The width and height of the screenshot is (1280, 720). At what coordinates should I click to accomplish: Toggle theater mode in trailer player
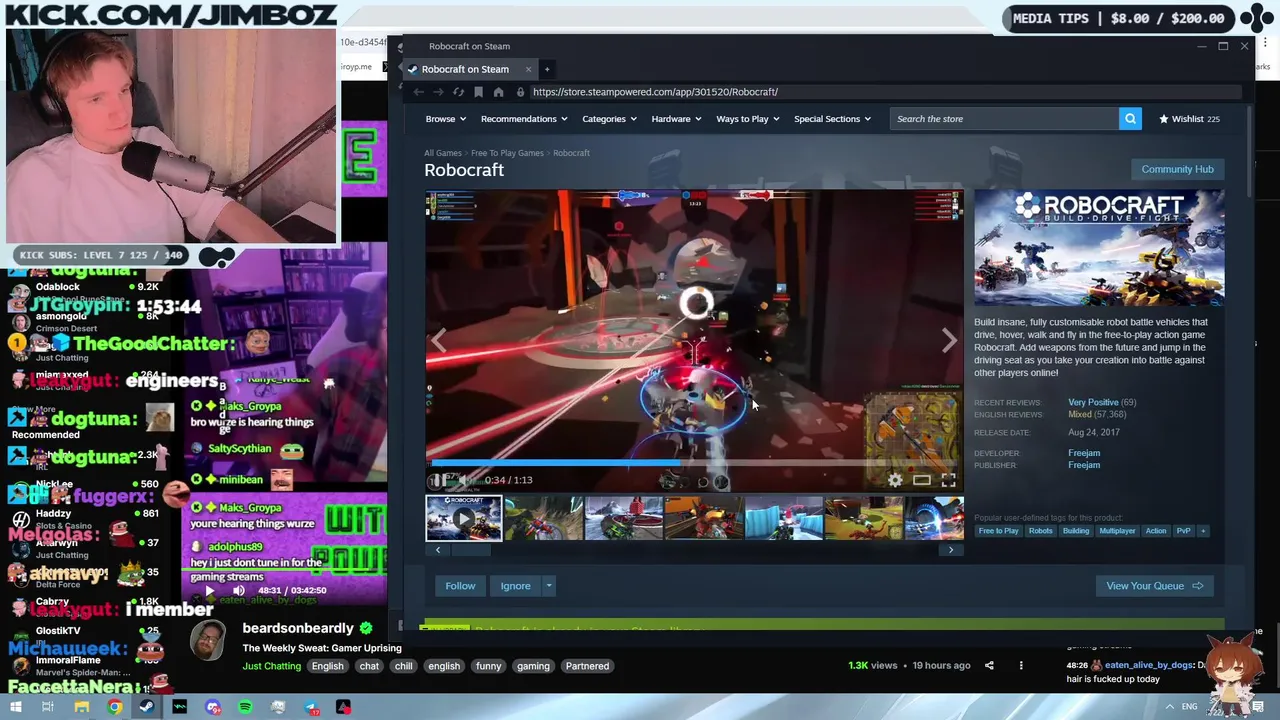pos(921,480)
